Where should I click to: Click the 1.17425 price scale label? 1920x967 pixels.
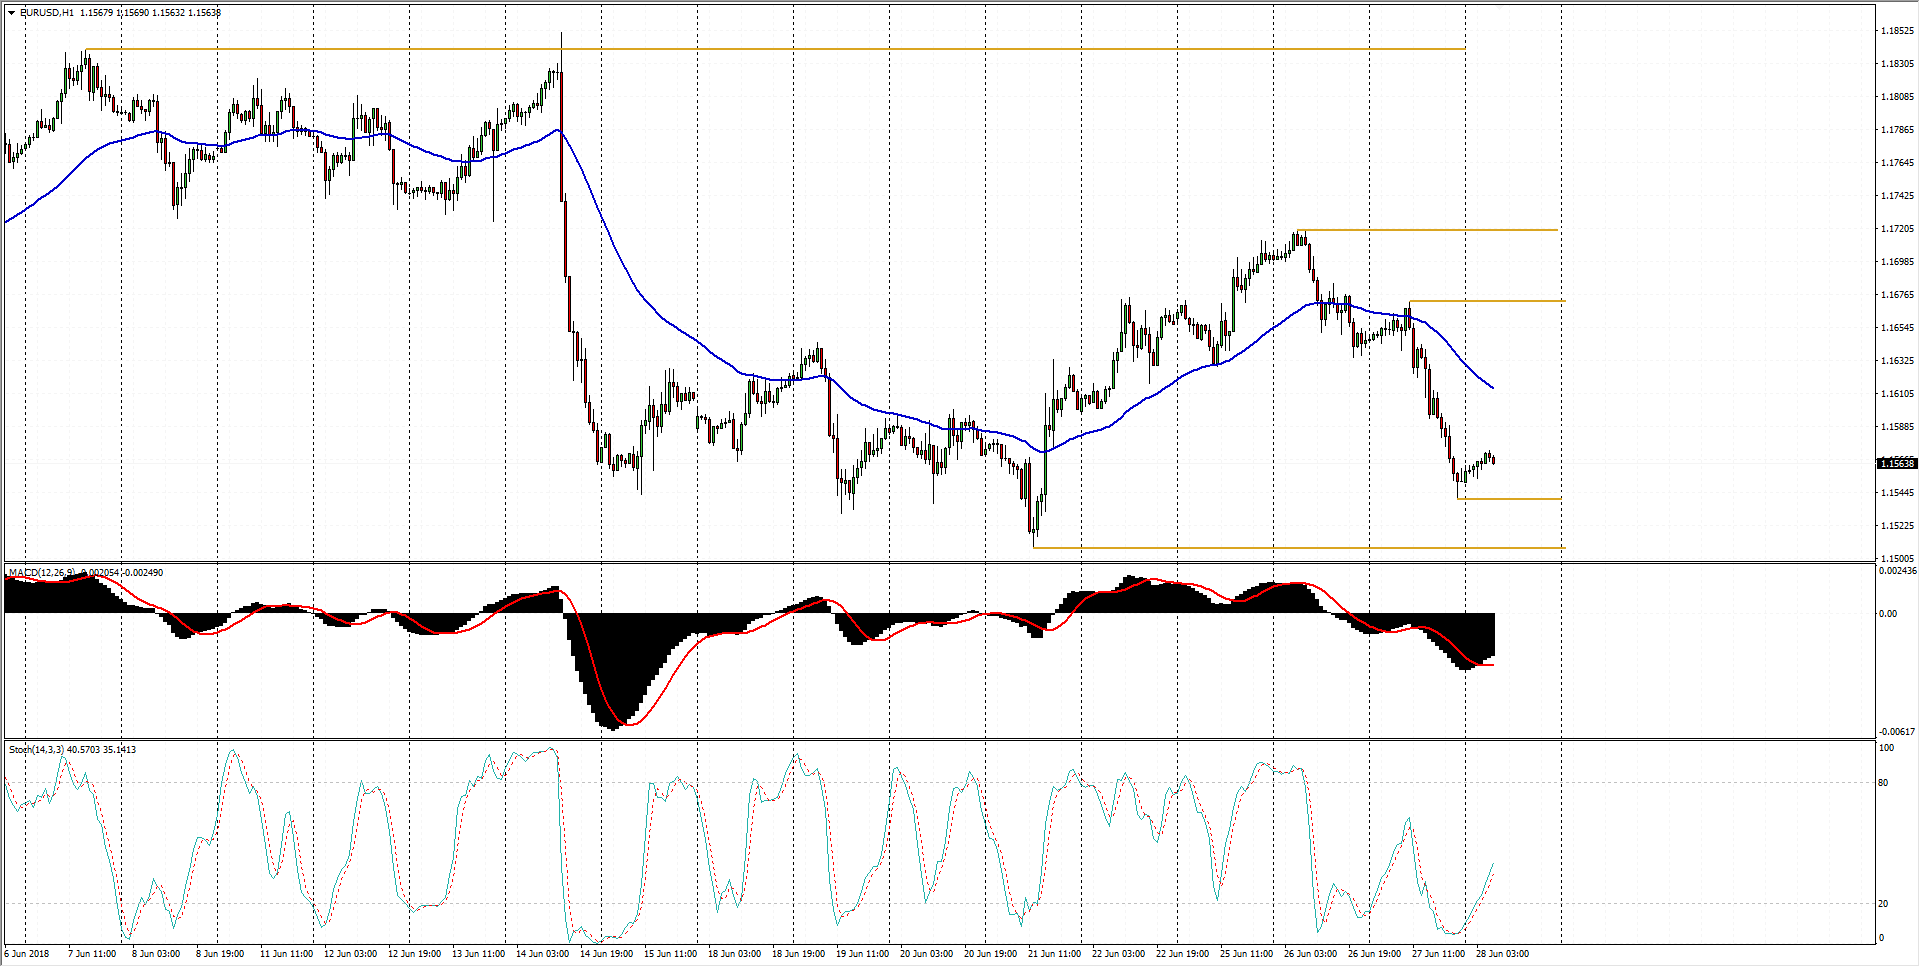(1897, 196)
